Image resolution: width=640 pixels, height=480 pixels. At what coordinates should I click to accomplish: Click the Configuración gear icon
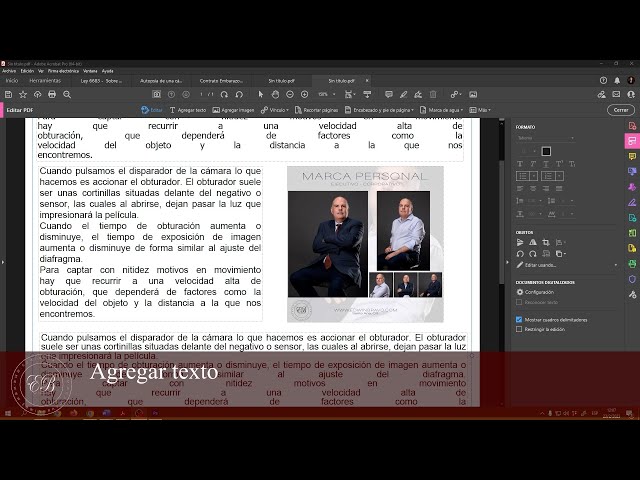pos(520,292)
